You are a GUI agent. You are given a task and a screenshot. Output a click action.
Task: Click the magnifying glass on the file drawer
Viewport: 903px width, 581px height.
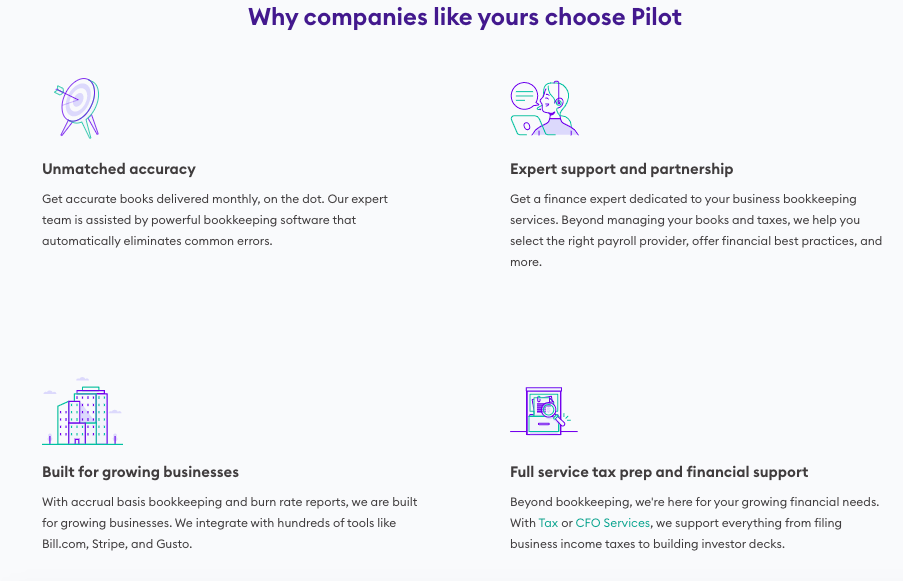[x=551, y=413]
